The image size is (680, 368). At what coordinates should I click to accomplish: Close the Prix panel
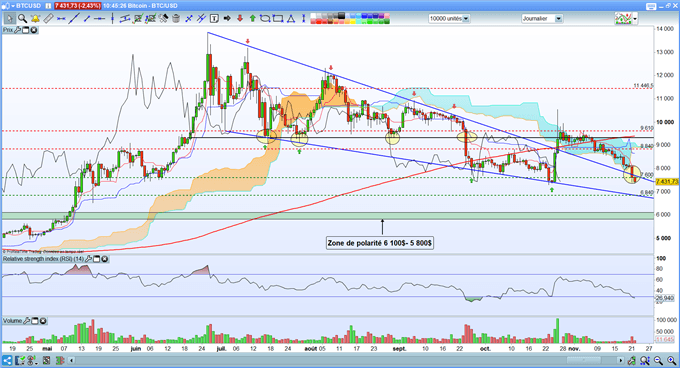[33, 30]
